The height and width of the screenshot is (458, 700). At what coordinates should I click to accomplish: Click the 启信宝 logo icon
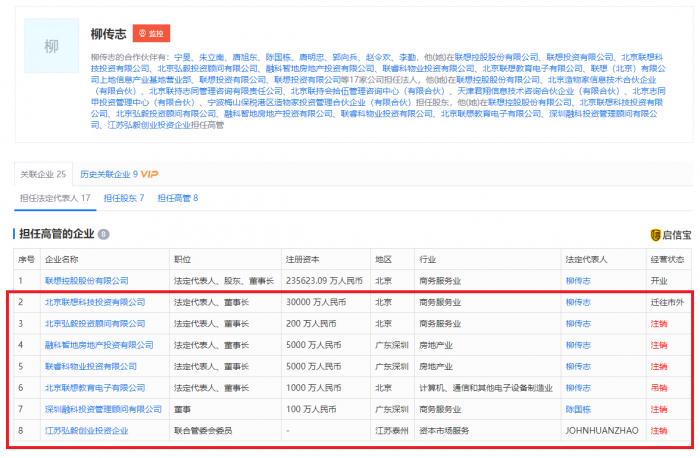tap(655, 235)
